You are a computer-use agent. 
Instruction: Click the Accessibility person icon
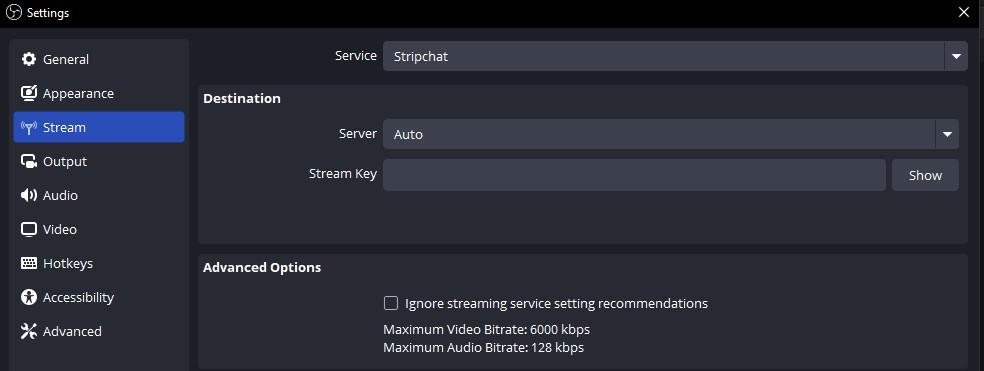coord(29,297)
